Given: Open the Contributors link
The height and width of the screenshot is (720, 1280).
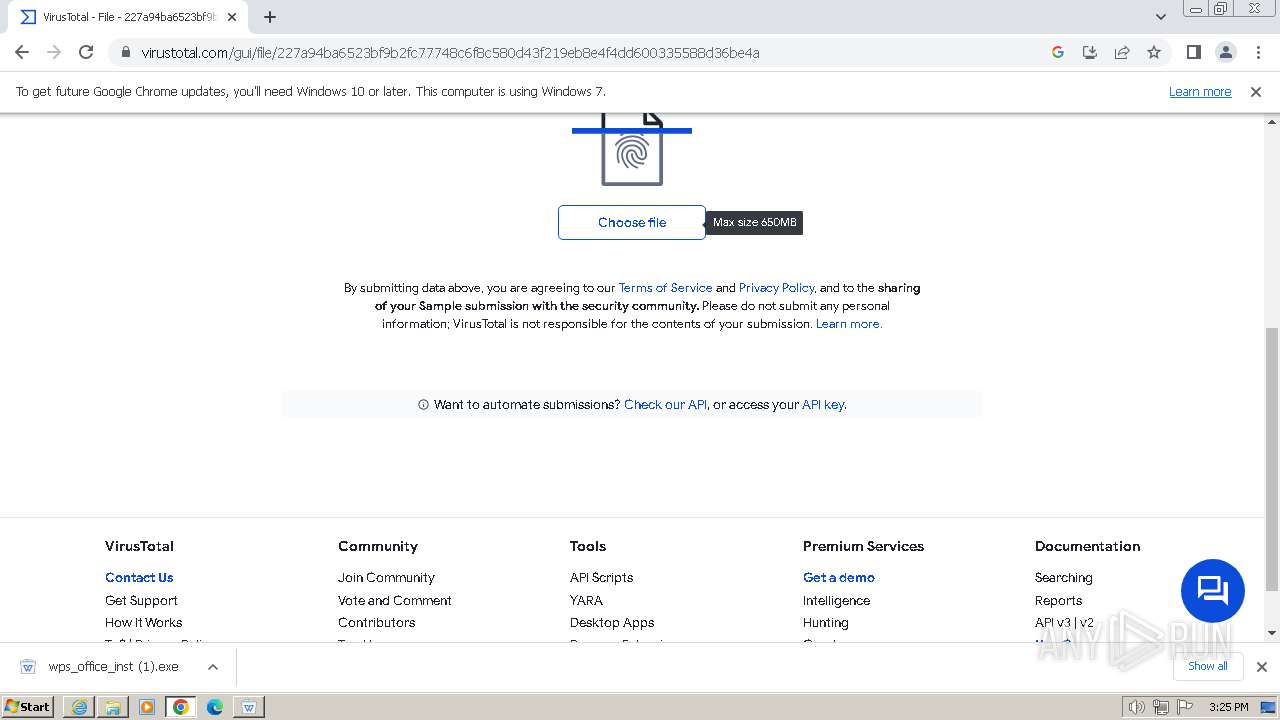Looking at the screenshot, I should click(376, 623).
